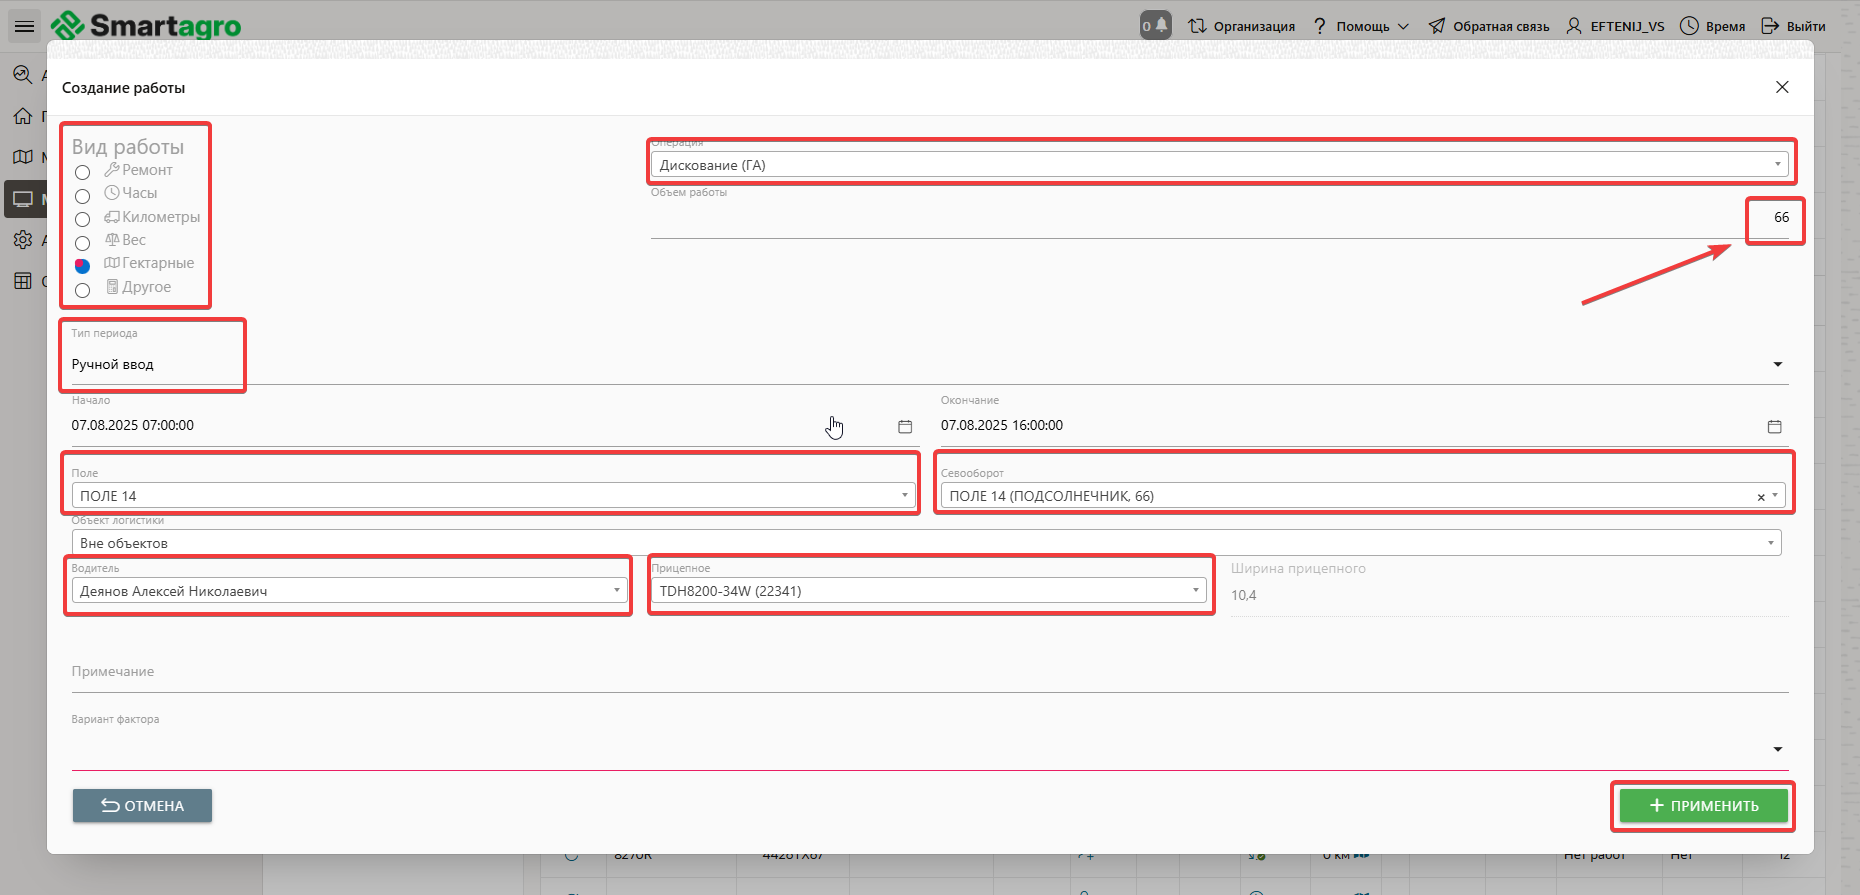Close the Создание работы dialog

pyautogui.click(x=1782, y=87)
